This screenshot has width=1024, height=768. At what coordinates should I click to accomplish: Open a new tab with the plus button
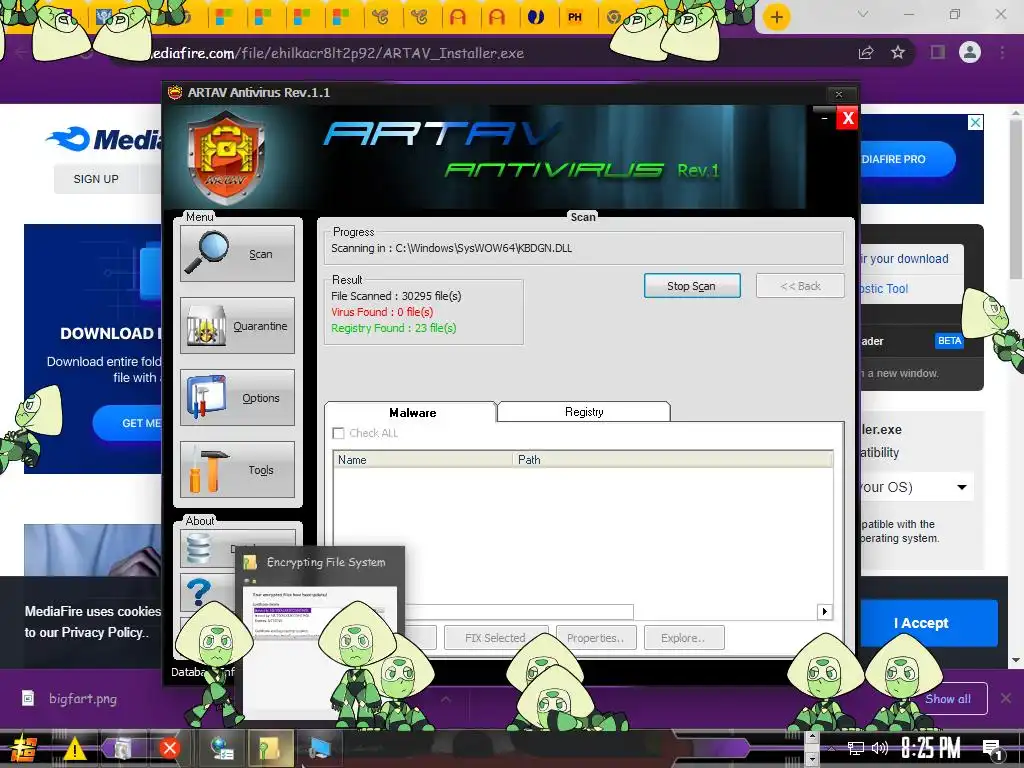tap(776, 17)
